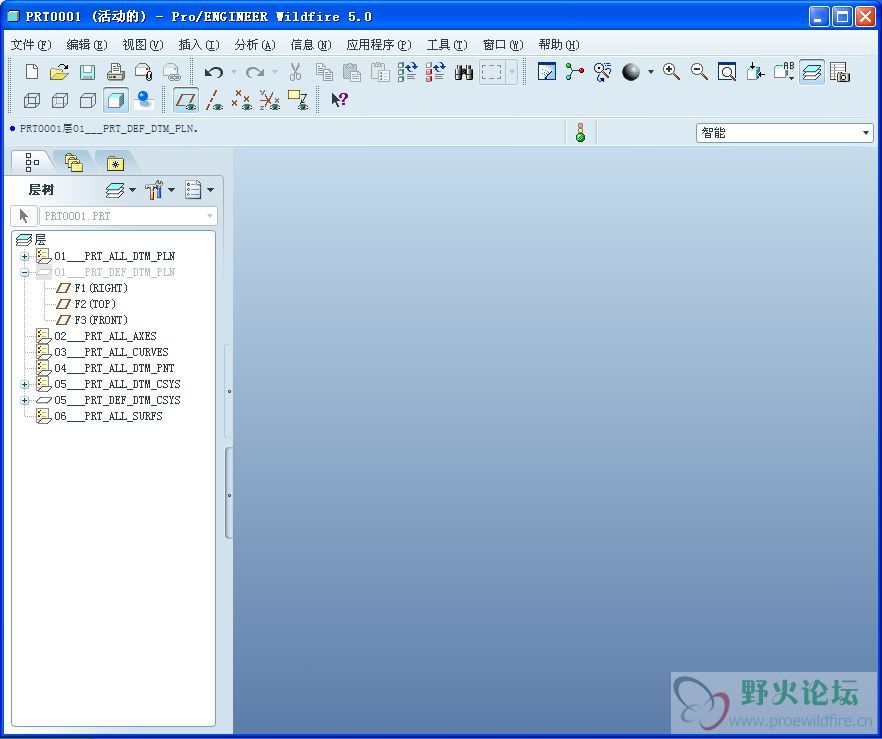Print the model with the printer icon

[115, 72]
